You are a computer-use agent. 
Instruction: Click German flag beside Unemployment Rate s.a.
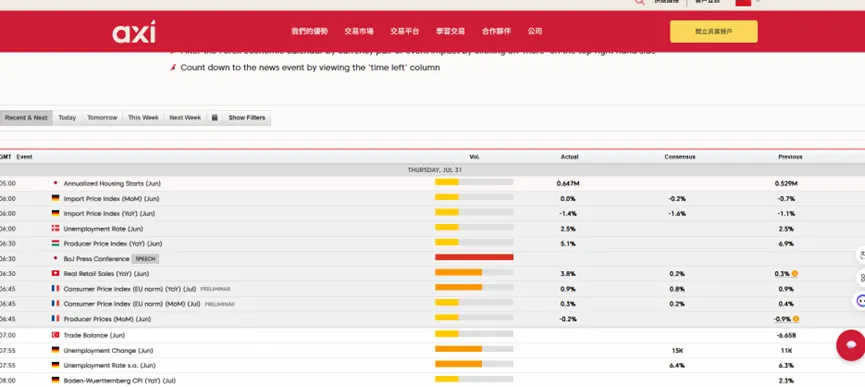pyautogui.click(x=55, y=365)
